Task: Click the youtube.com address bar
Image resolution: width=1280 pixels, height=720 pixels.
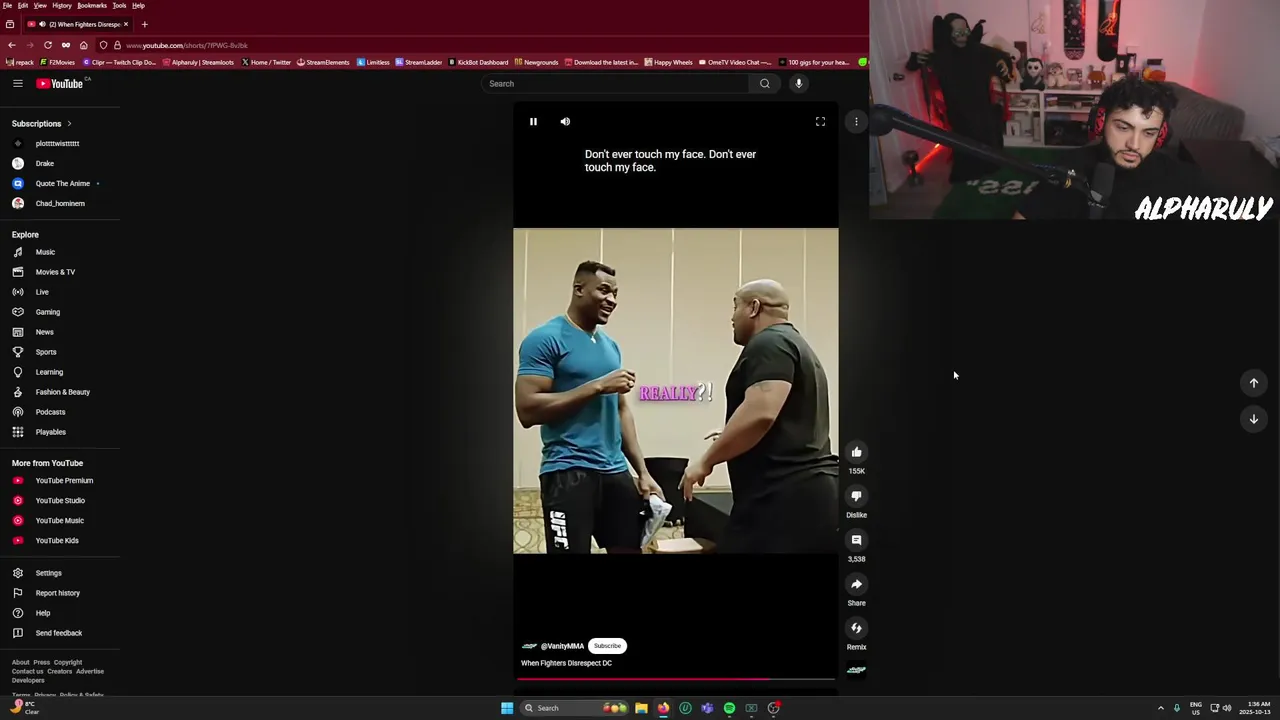Action: 187,45
